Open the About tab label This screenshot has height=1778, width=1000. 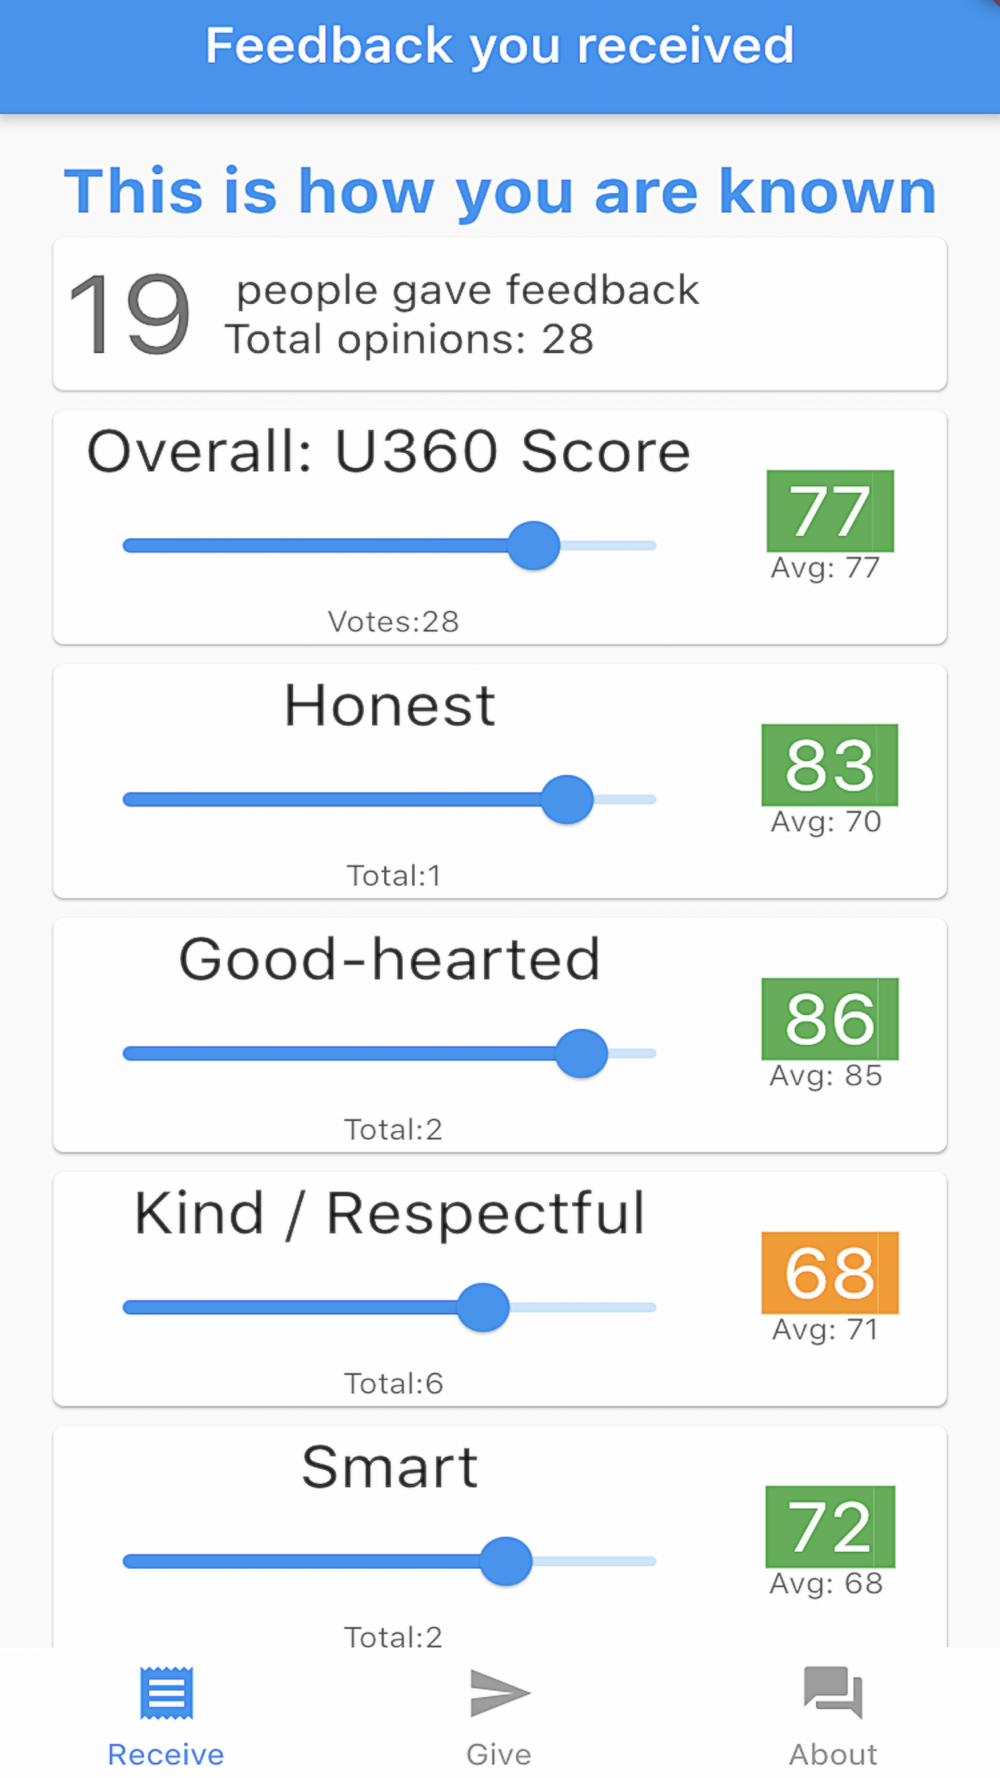tap(832, 1754)
